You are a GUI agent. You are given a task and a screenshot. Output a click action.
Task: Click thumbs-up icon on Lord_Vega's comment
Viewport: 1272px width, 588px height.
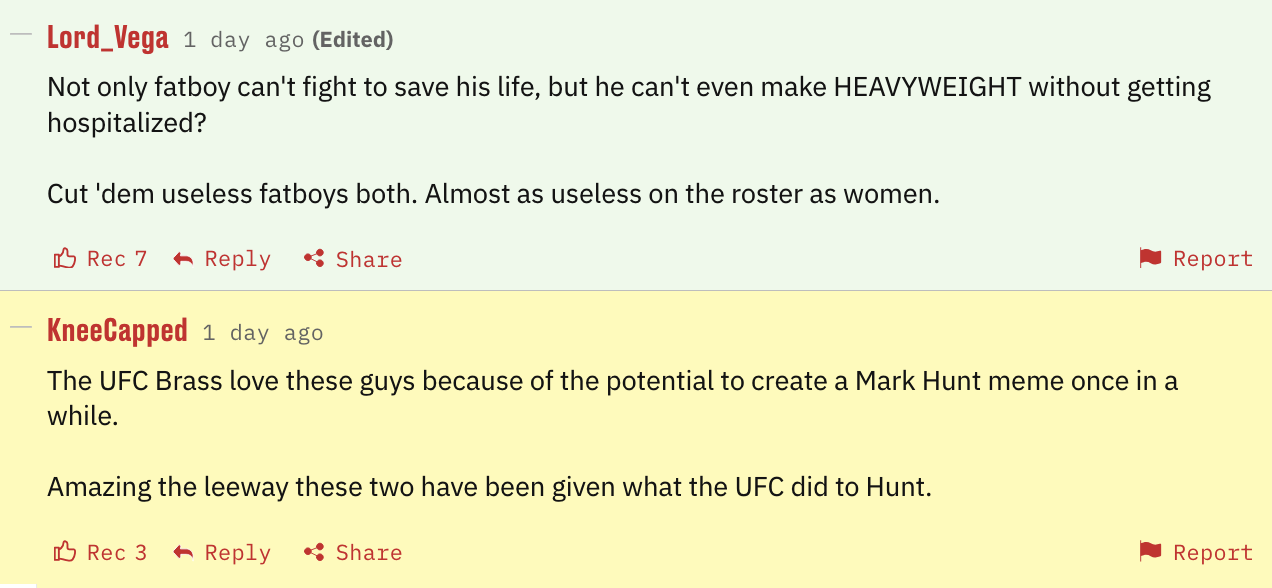tap(65, 259)
